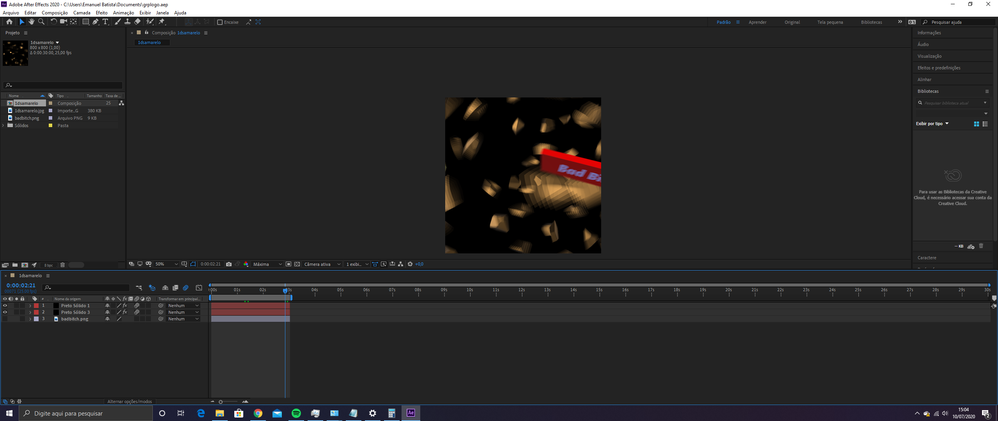Open the Composição menu
Viewport: 998px width, 421px height.
55,13
